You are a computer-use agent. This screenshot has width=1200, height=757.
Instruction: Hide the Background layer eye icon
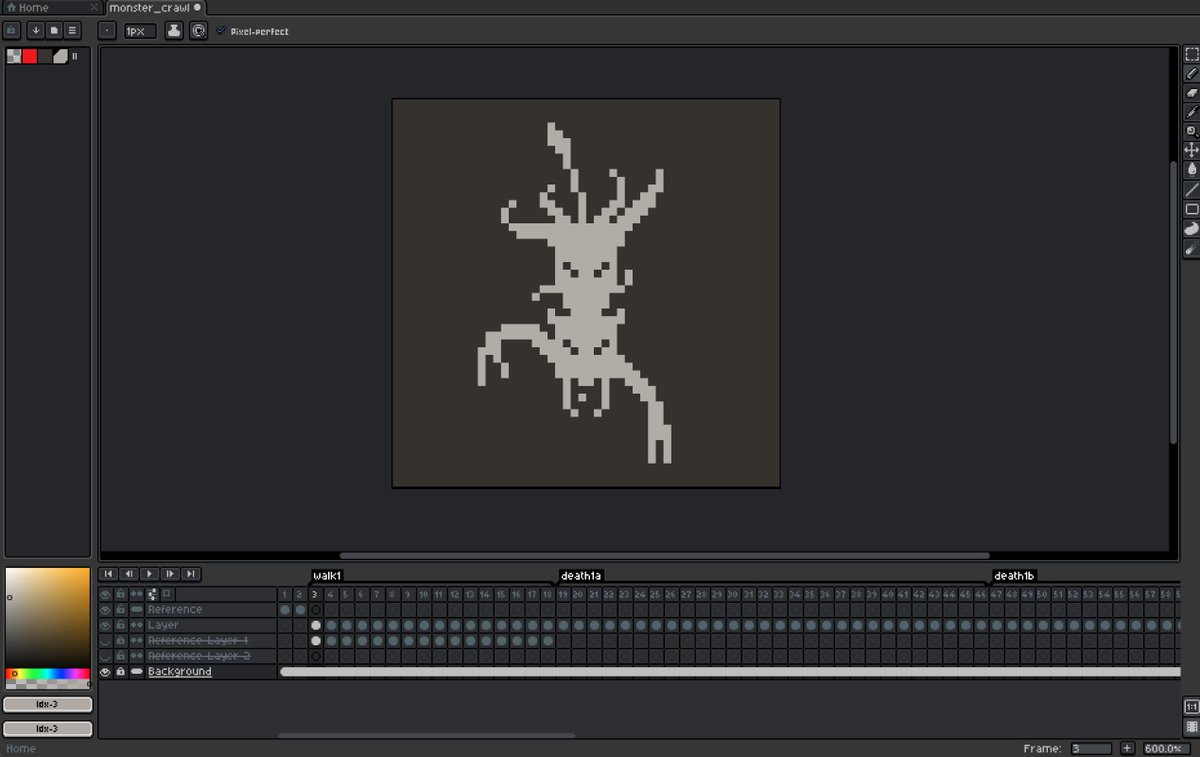105,671
